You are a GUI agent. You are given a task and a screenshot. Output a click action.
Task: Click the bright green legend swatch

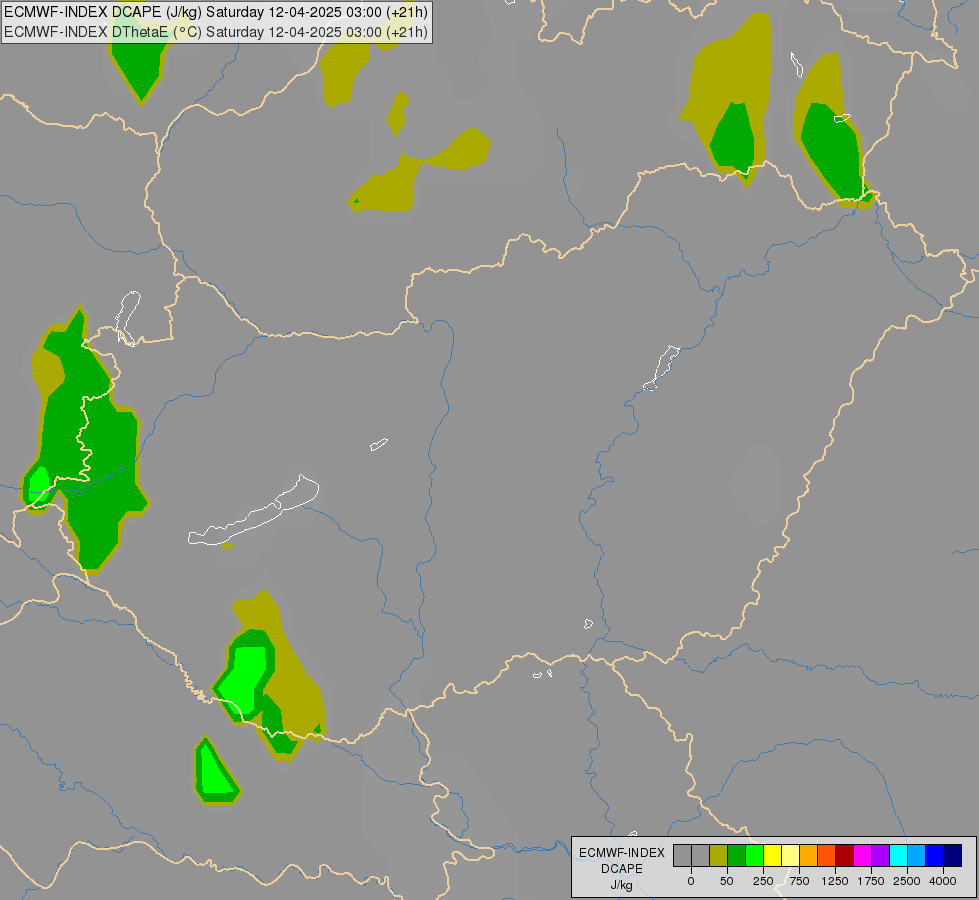tap(754, 856)
